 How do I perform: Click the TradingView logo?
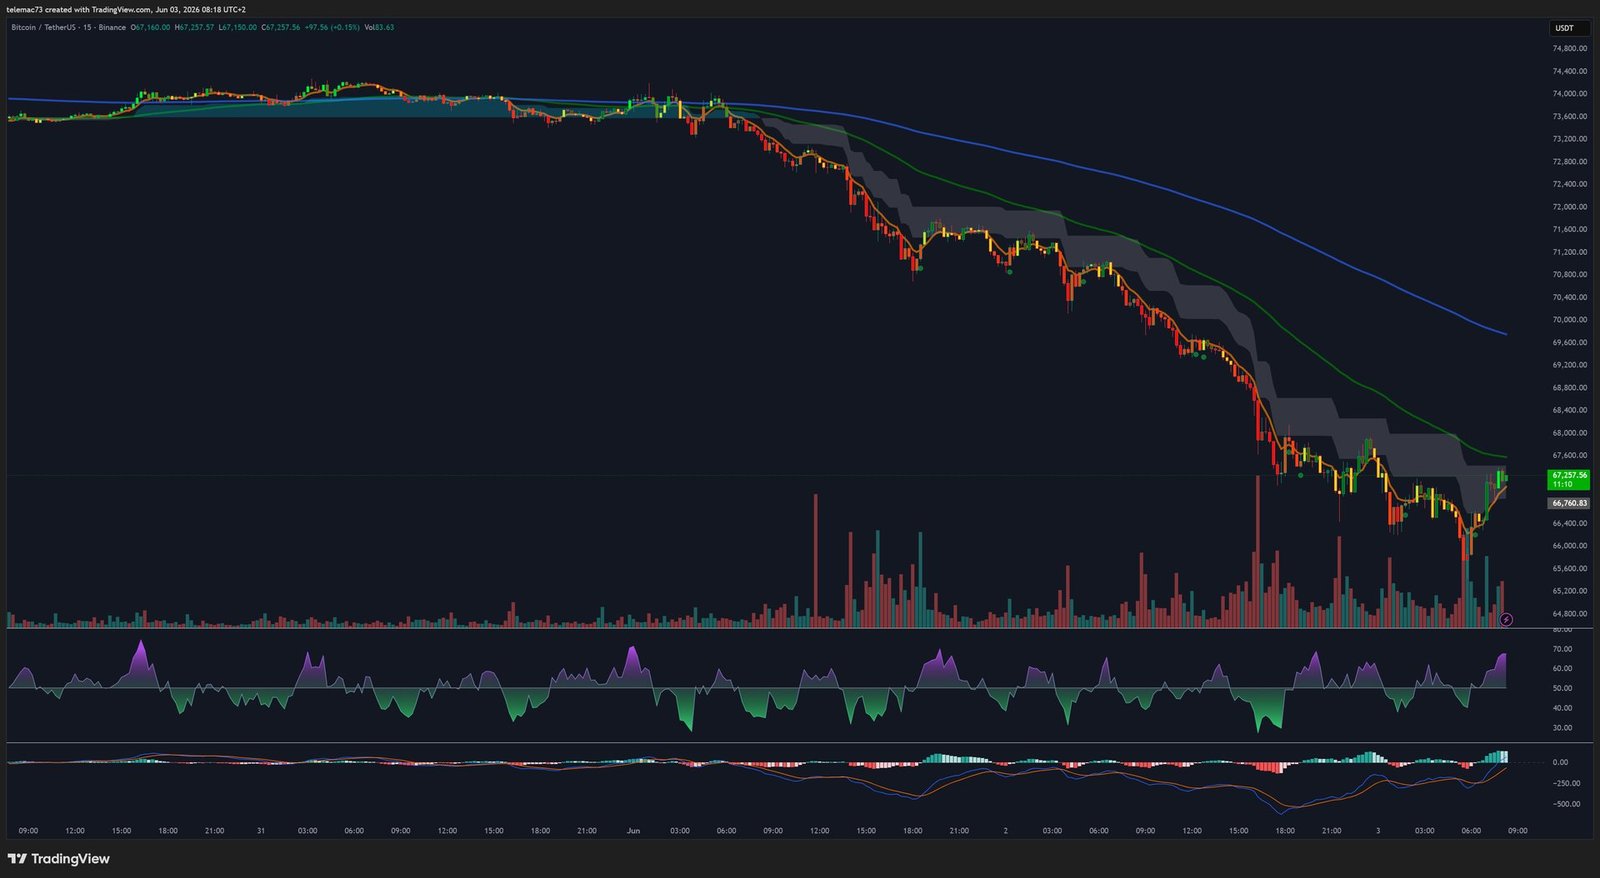click(x=58, y=859)
